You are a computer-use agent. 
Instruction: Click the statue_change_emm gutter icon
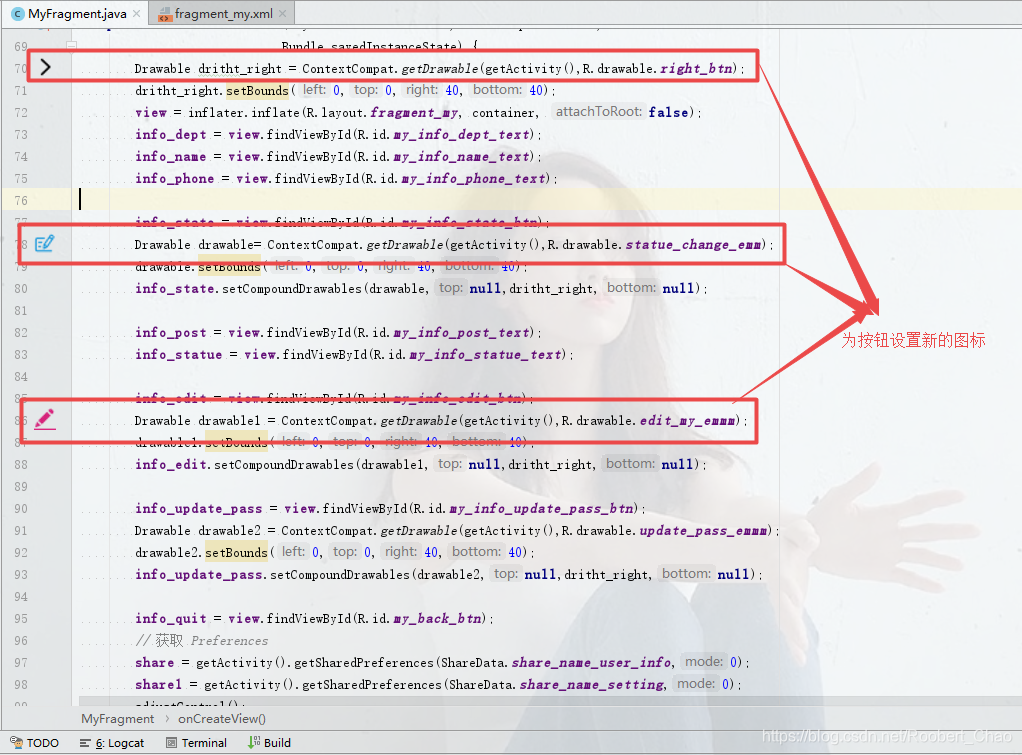coord(44,244)
